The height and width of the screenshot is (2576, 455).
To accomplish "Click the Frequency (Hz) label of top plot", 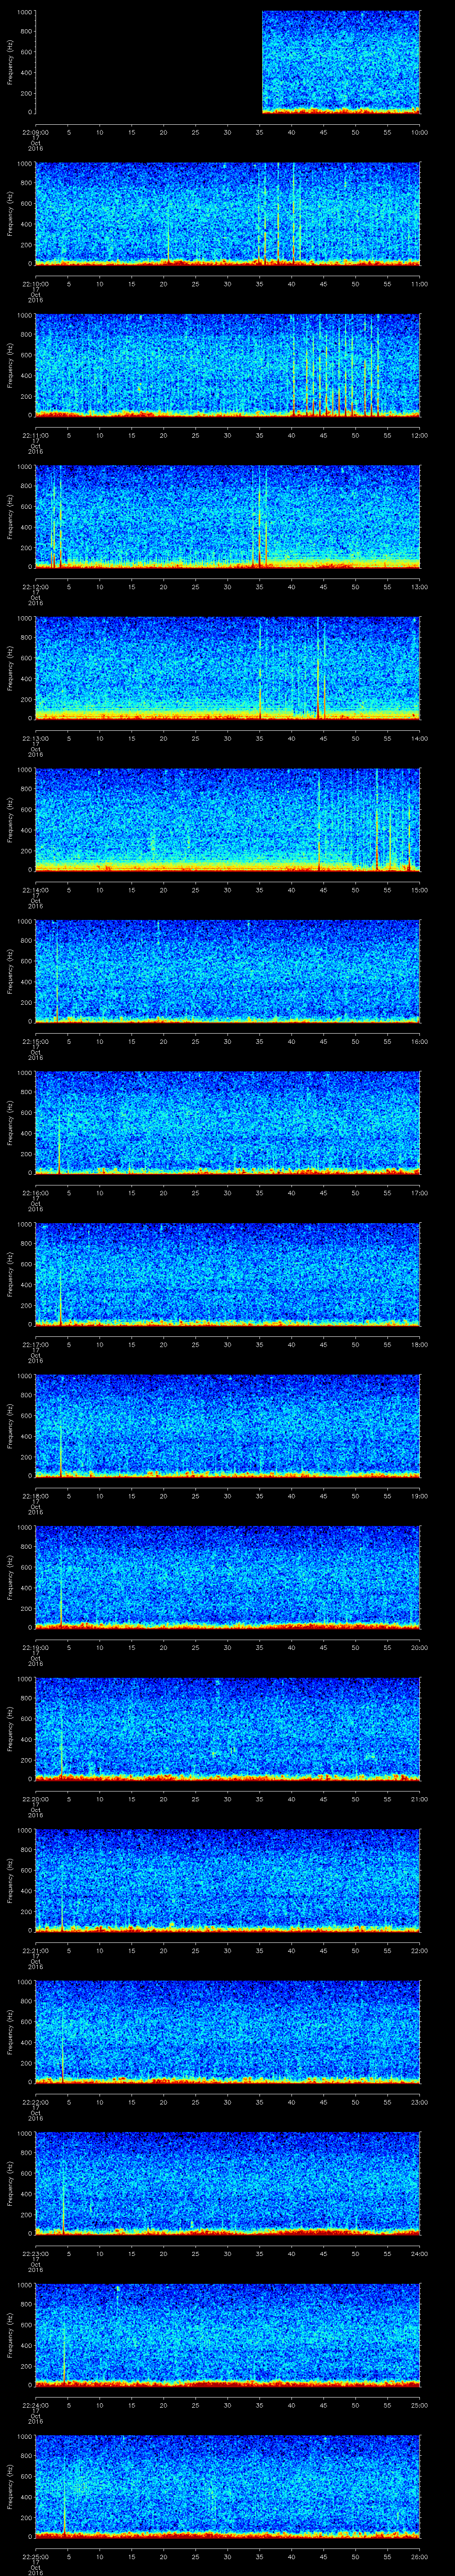I will coord(10,62).
